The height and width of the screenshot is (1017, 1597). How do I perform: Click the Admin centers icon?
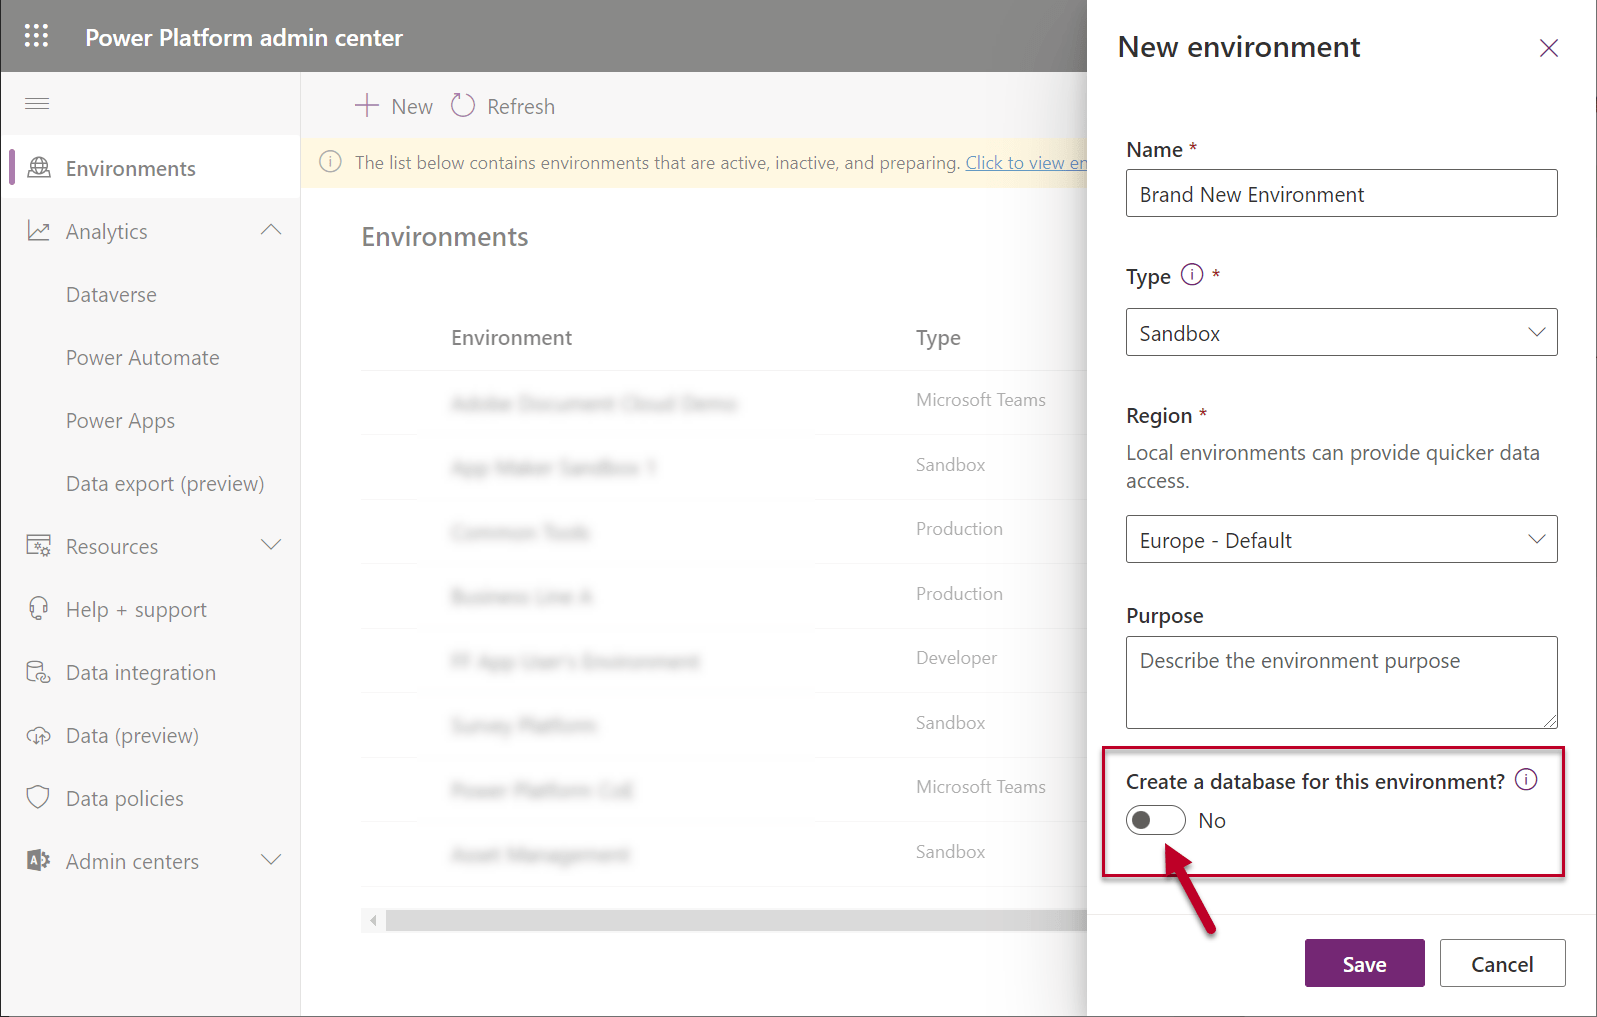39,861
